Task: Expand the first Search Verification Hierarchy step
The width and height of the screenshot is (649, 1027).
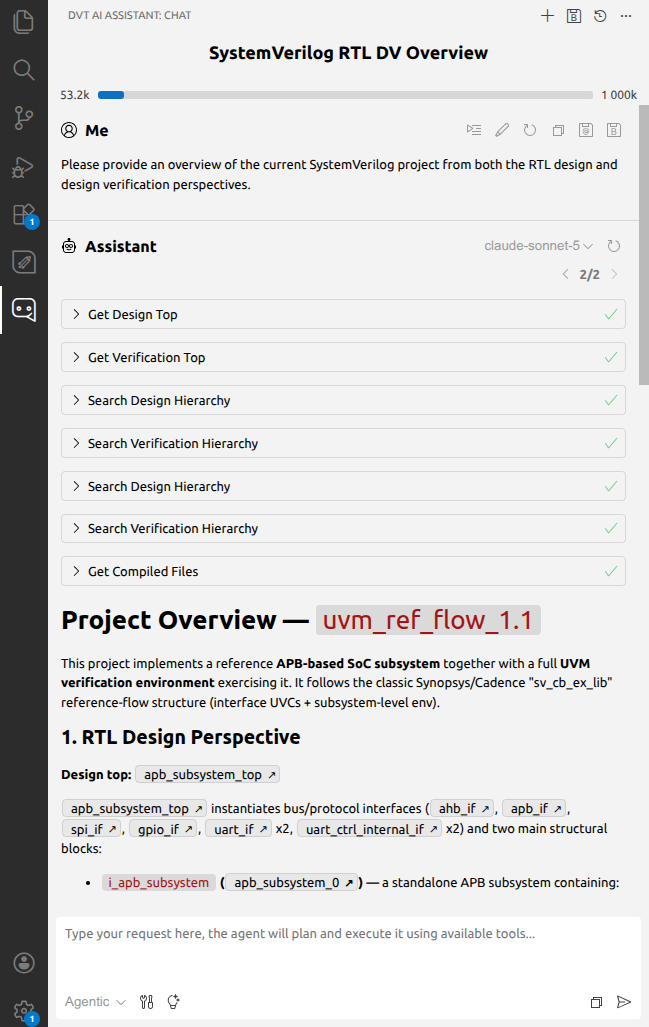Action: [x=343, y=443]
